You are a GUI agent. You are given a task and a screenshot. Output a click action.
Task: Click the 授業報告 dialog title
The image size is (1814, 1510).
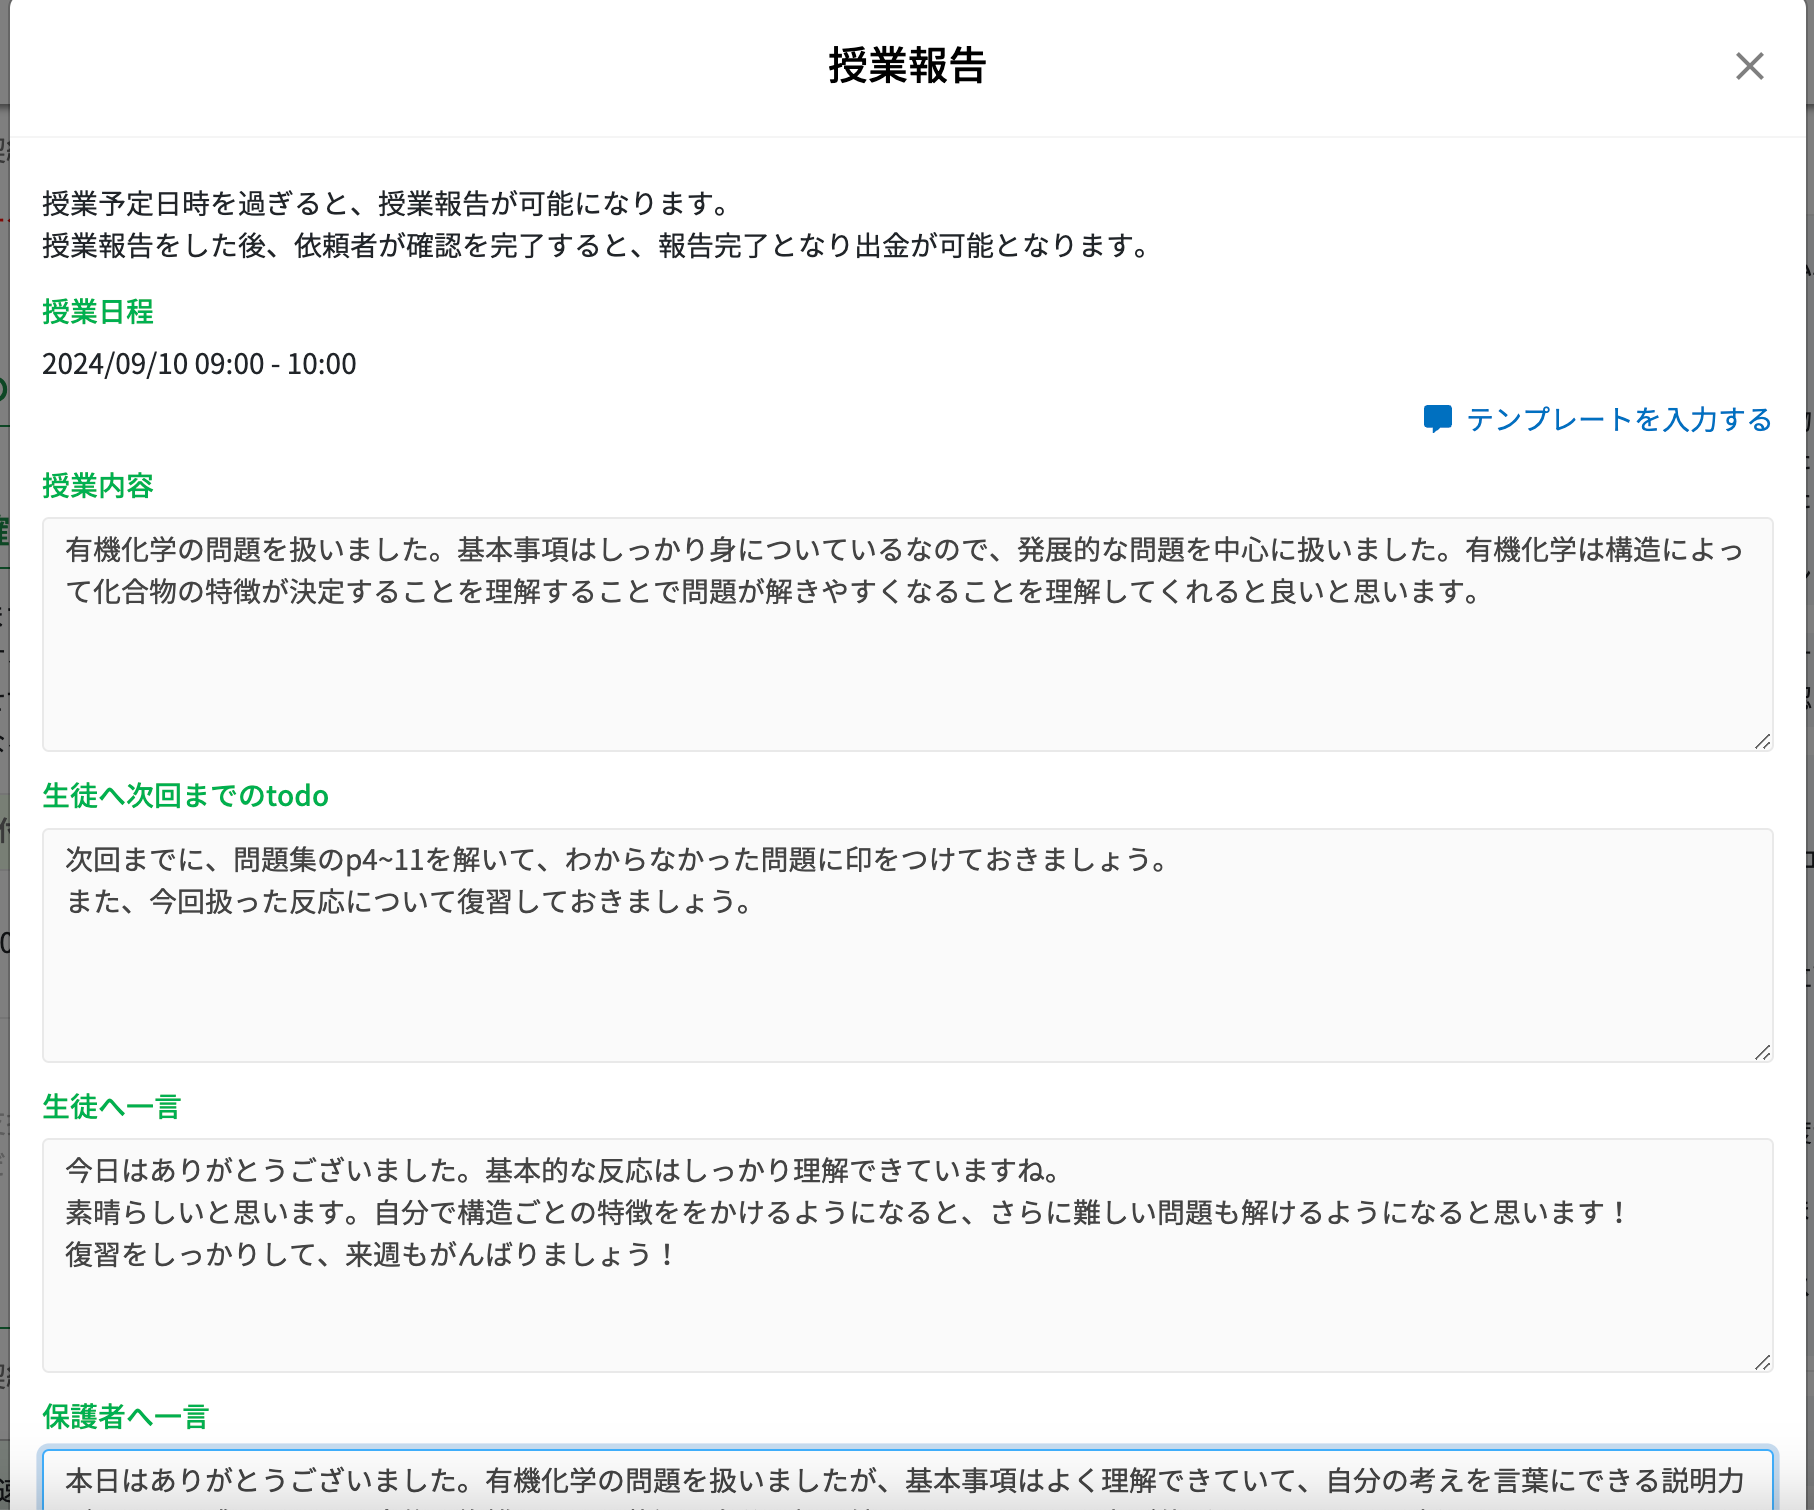907,66
